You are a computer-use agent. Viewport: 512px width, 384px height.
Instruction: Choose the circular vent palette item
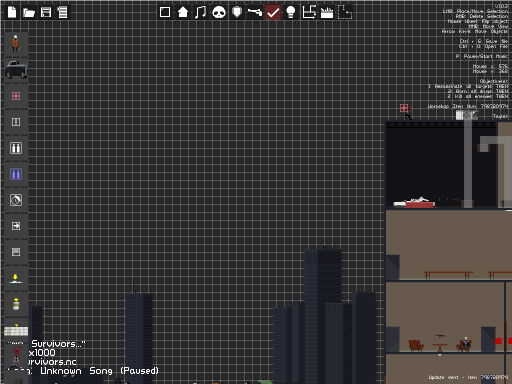coord(16,200)
